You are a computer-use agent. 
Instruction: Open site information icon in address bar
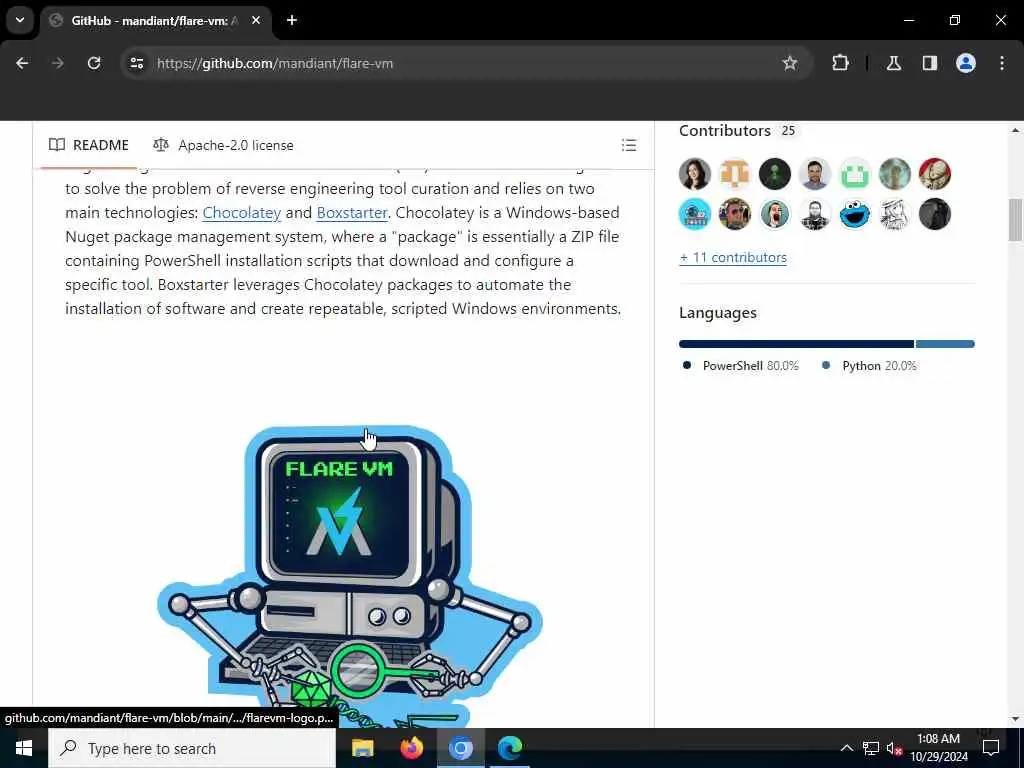136,63
